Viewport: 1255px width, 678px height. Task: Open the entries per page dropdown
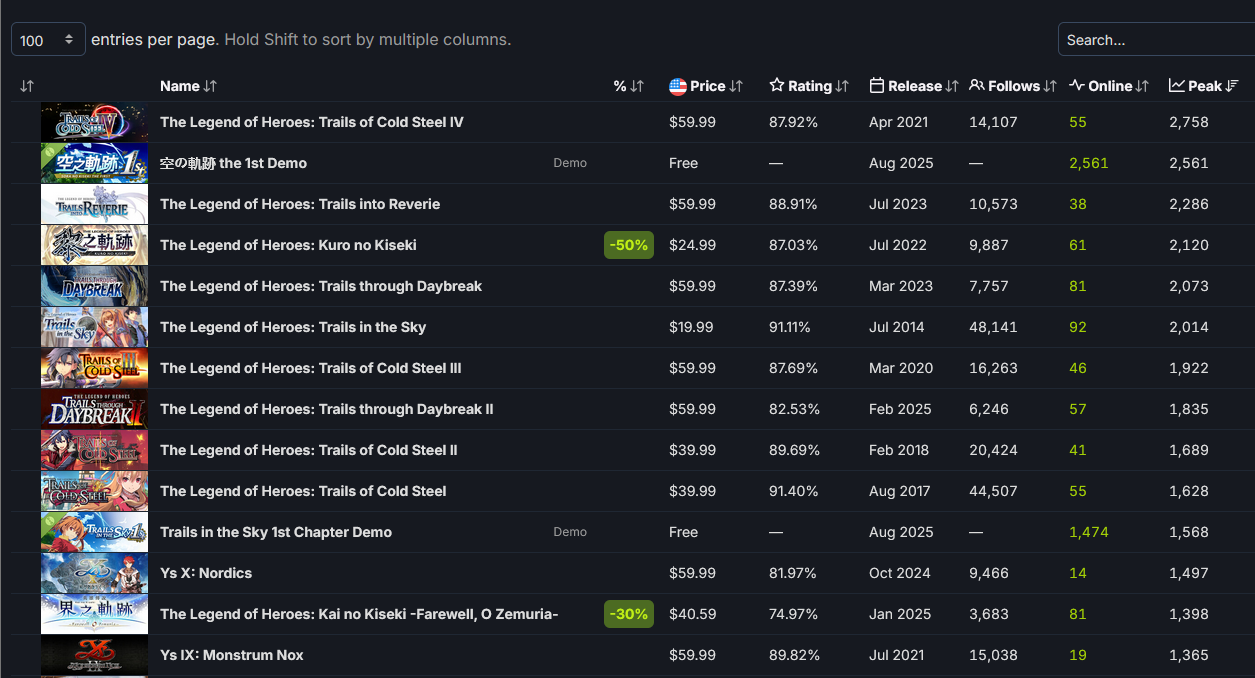tap(48, 40)
